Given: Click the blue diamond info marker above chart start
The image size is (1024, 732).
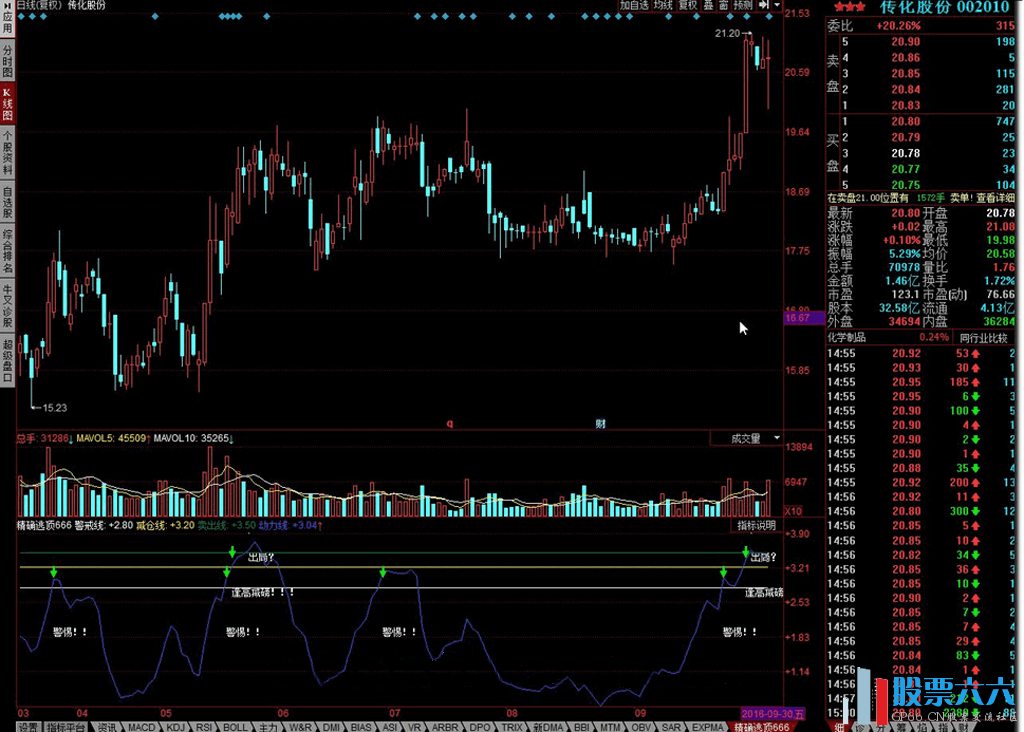Looking at the screenshot, I should [21, 17].
